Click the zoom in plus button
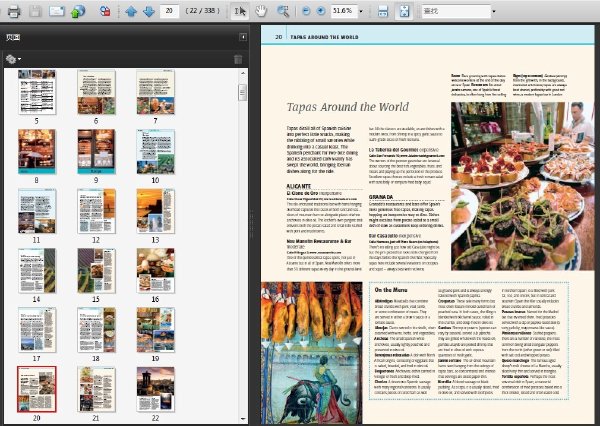This screenshot has height=426, width=600. tap(321, 11)
